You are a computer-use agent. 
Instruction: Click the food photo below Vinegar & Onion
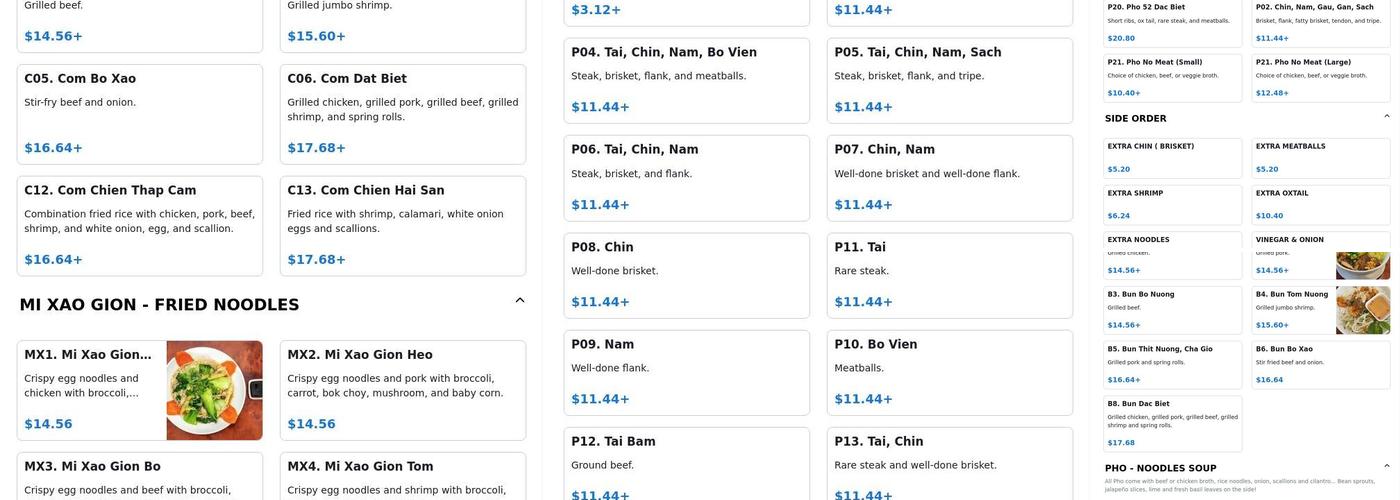1362,265
